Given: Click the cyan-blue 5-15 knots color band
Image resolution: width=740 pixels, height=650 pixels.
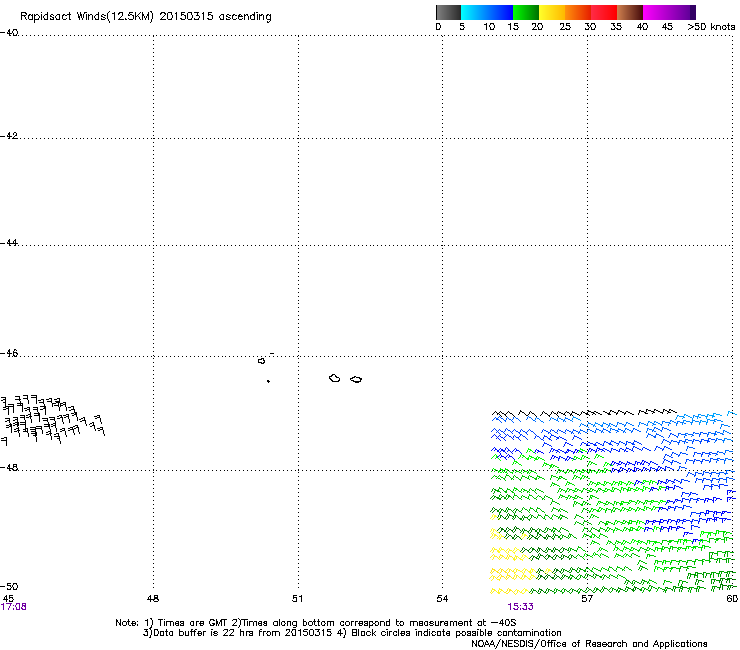Looking at the screenshot, I should (x=487, y=12).
